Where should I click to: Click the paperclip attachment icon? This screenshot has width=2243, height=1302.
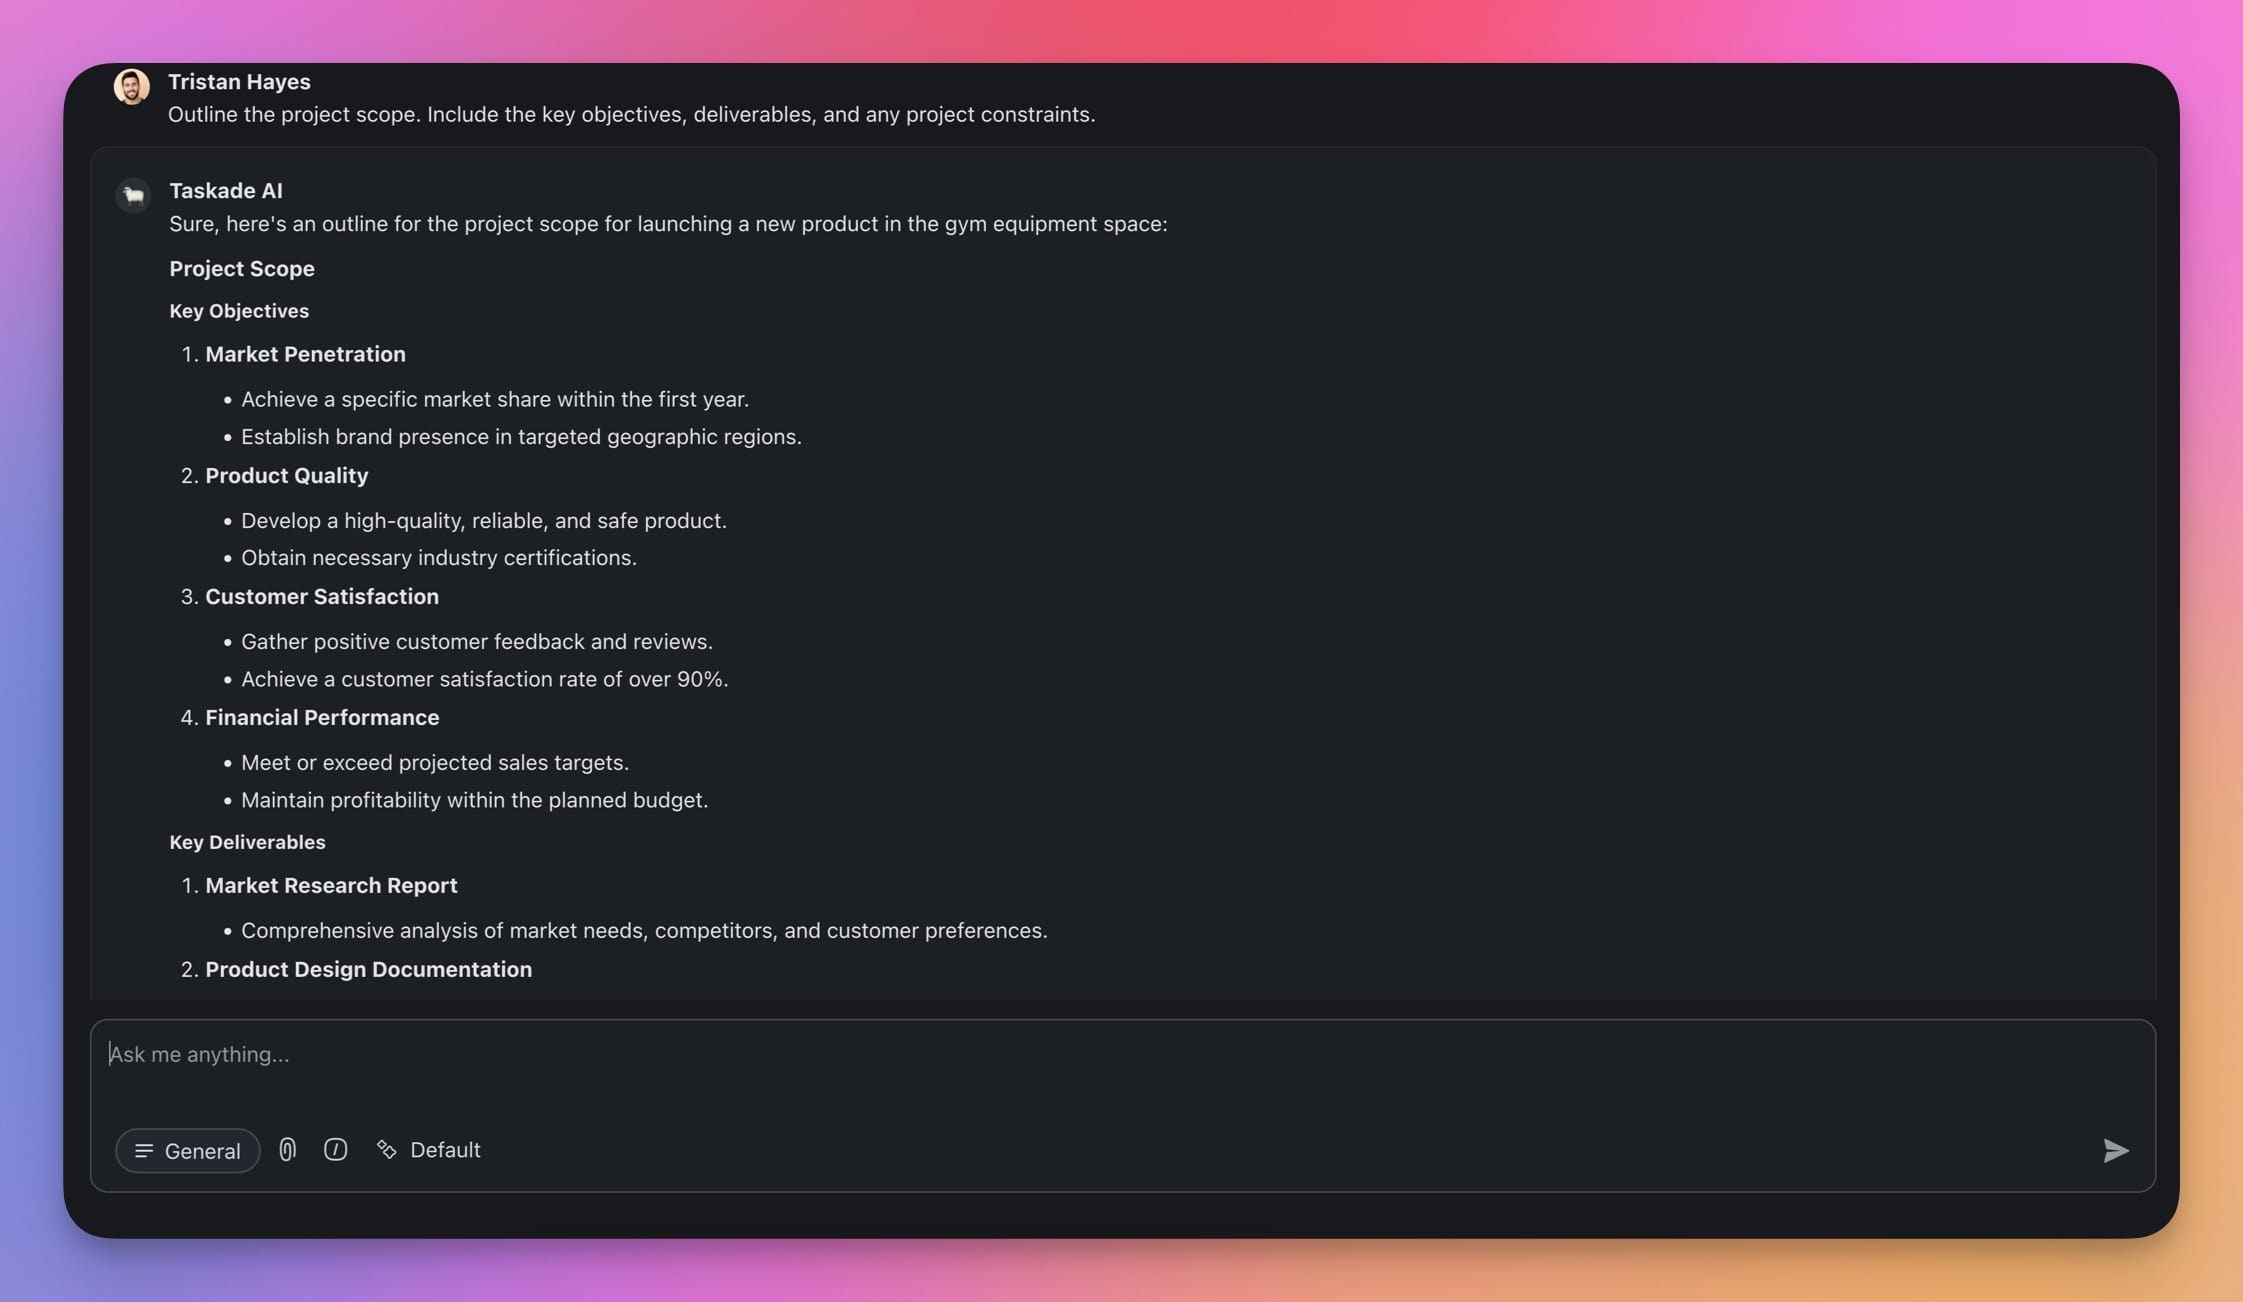[287, 1150]
